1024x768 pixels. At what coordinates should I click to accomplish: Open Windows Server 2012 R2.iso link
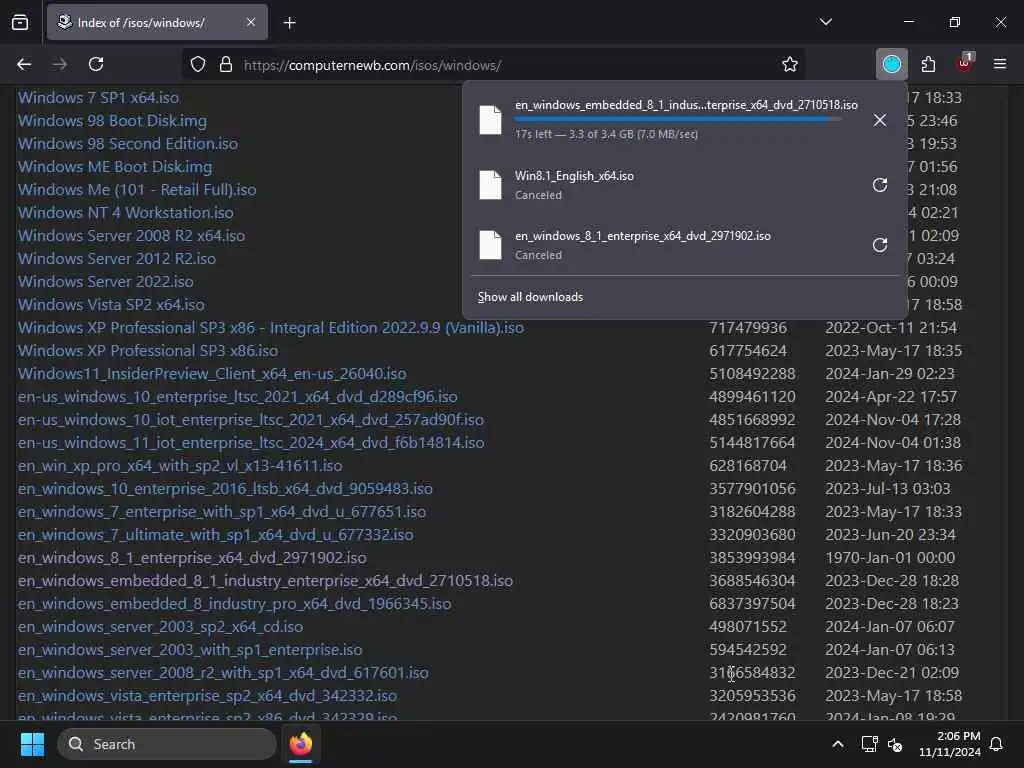[117, 259]
